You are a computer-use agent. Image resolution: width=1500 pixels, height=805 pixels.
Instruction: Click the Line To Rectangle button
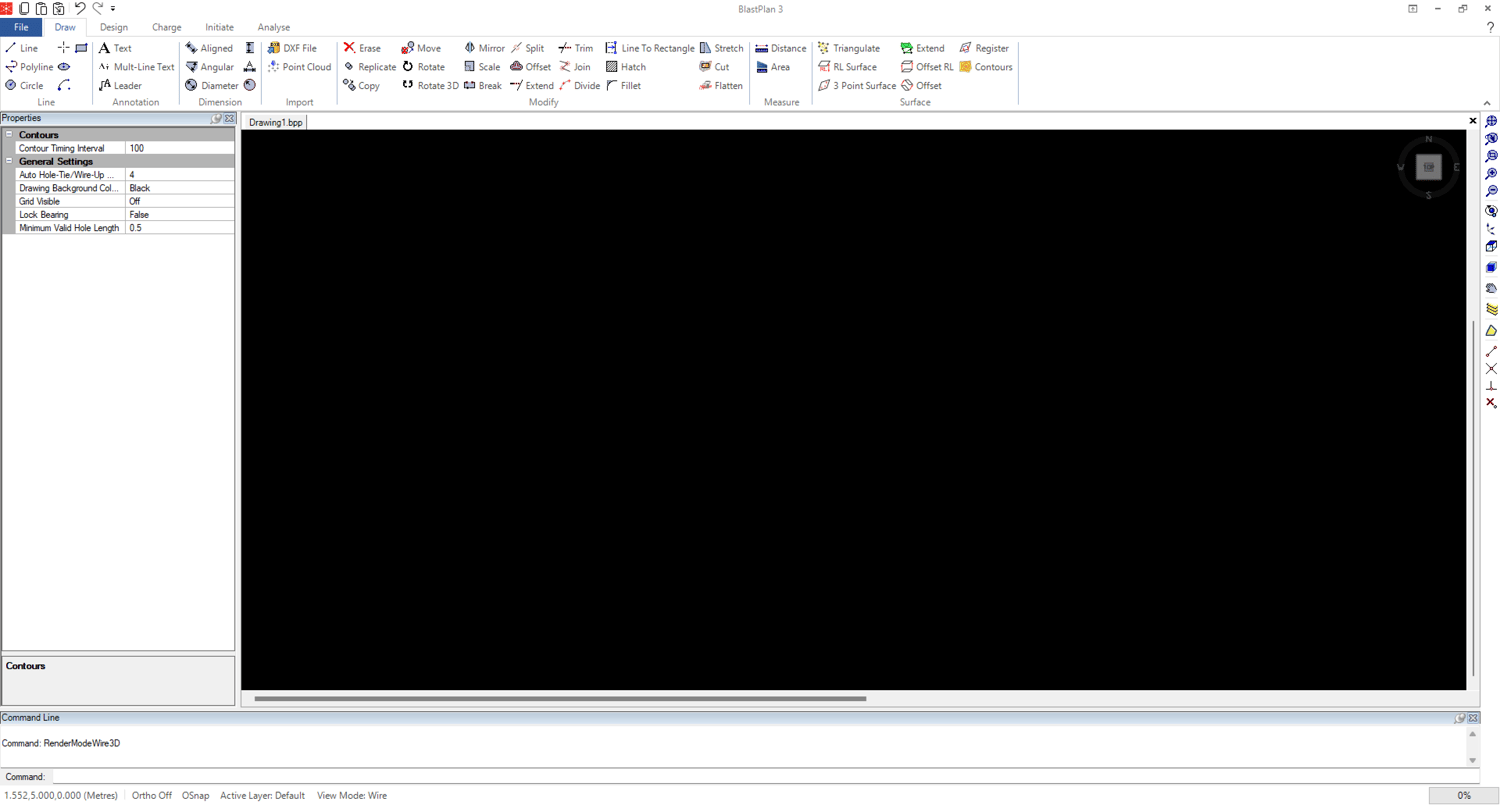point(650,48)
